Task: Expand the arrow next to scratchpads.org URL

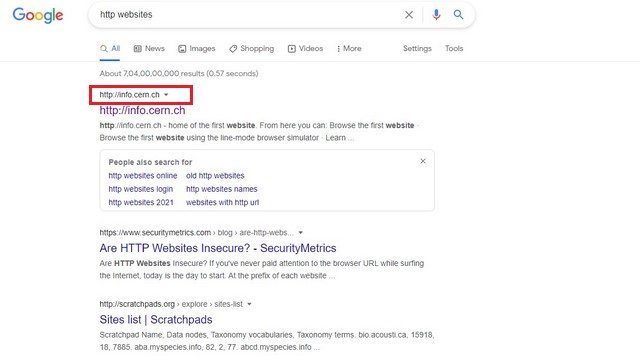Action: (x=249, y=304)
